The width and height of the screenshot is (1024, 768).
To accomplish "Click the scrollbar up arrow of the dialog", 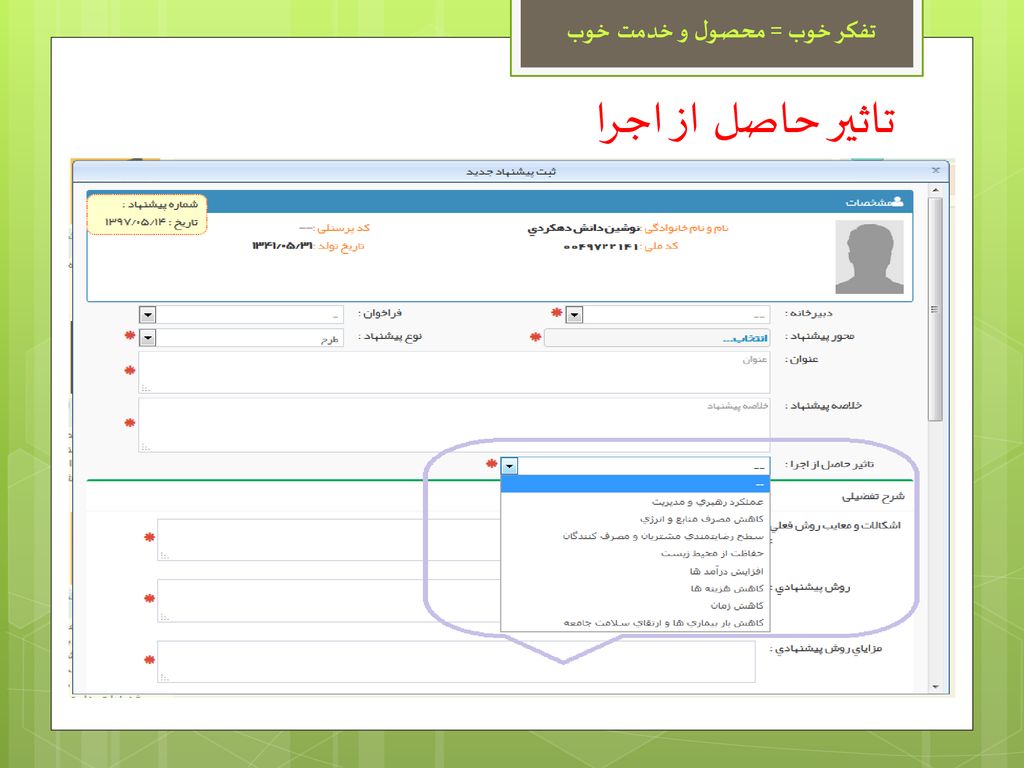I will [935, 190].
